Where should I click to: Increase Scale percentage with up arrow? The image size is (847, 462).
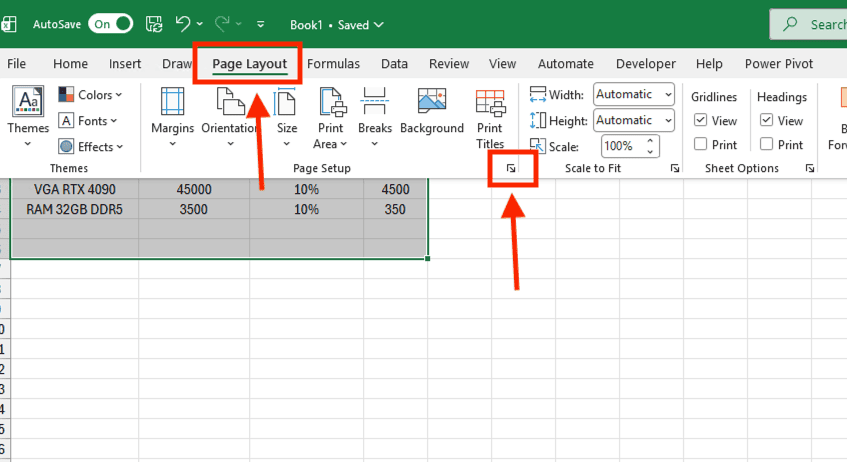(650, 140)
